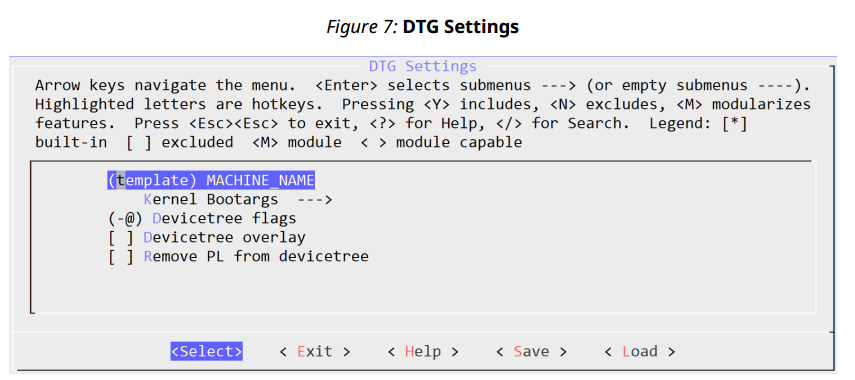Click the Figure 7: DTG Settings caption
This screenshot has height=380, width=855.
(423, 27)
